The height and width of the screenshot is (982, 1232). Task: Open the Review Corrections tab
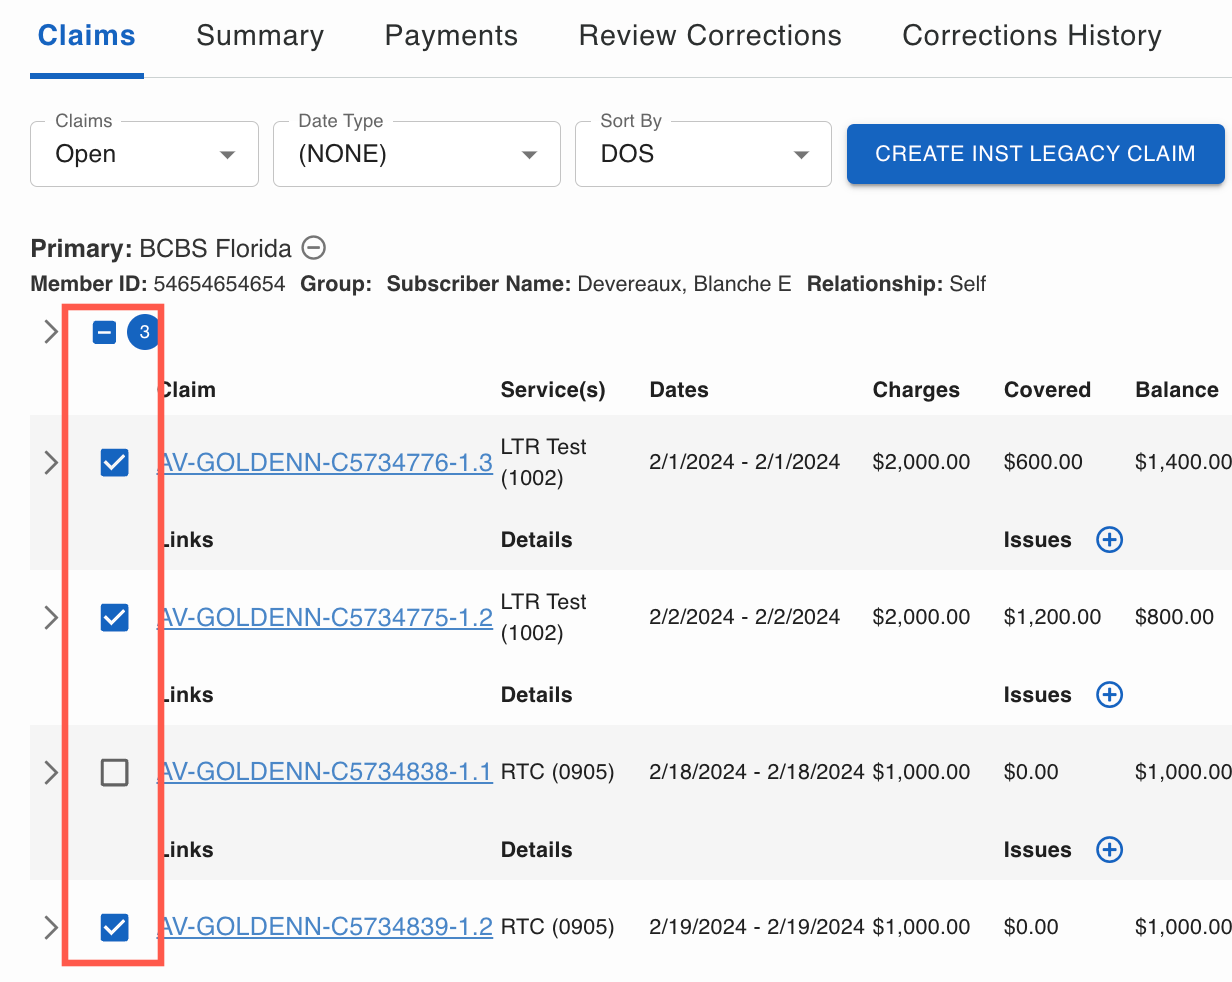point(710,36)
